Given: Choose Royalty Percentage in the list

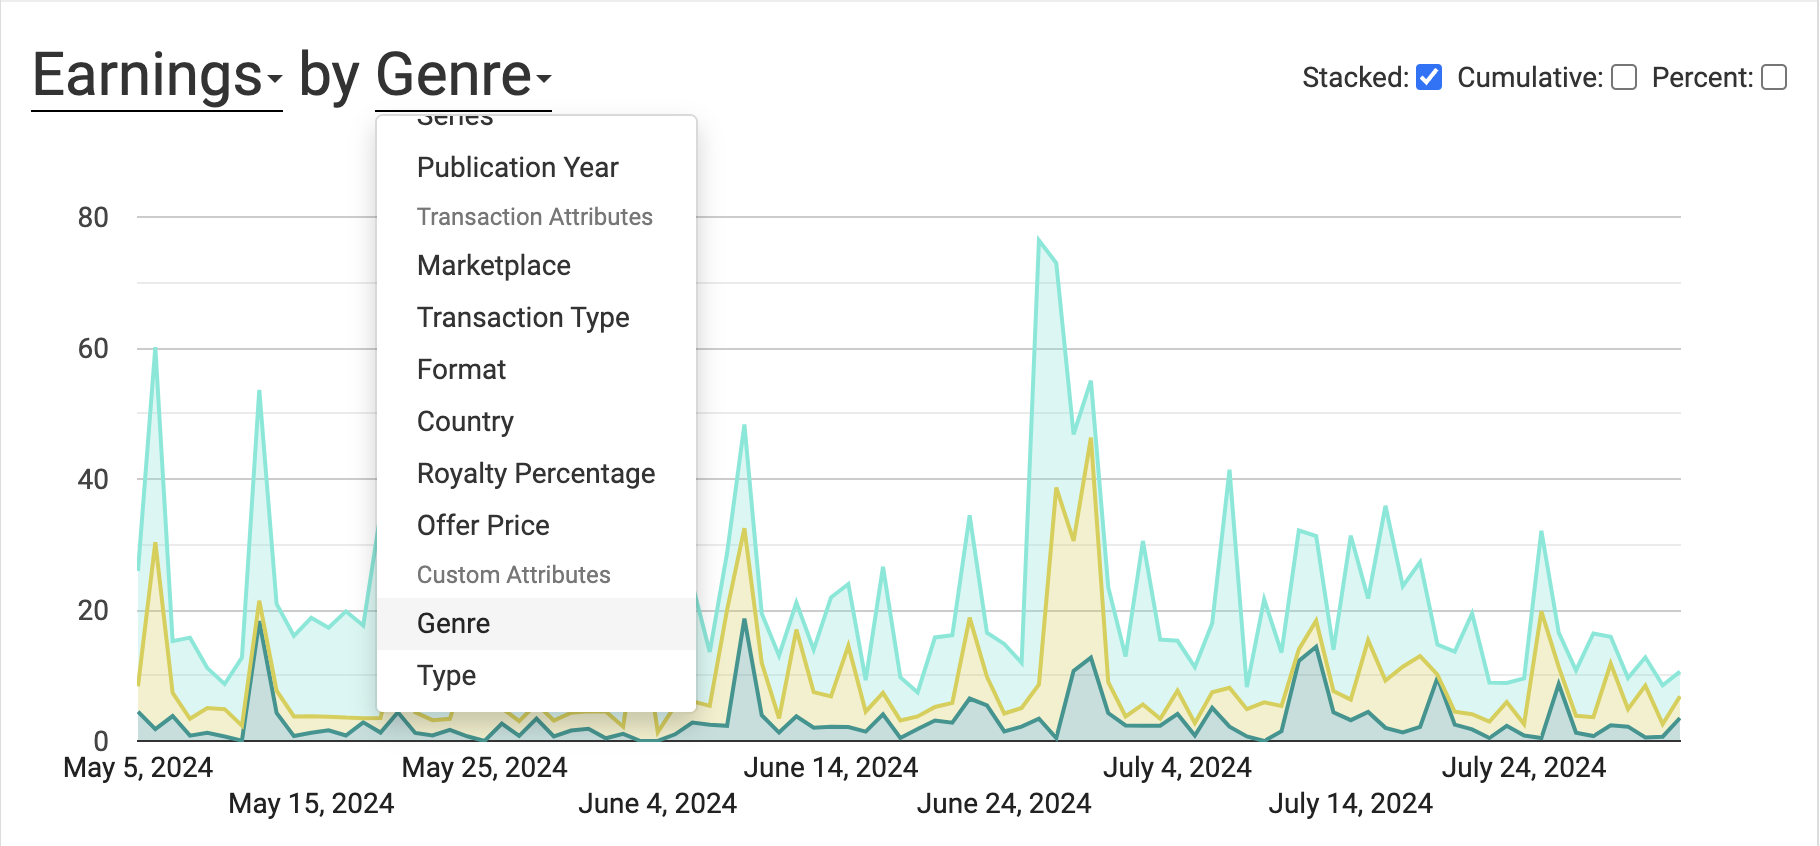Looking at the screenshot, I should (536, 473).
